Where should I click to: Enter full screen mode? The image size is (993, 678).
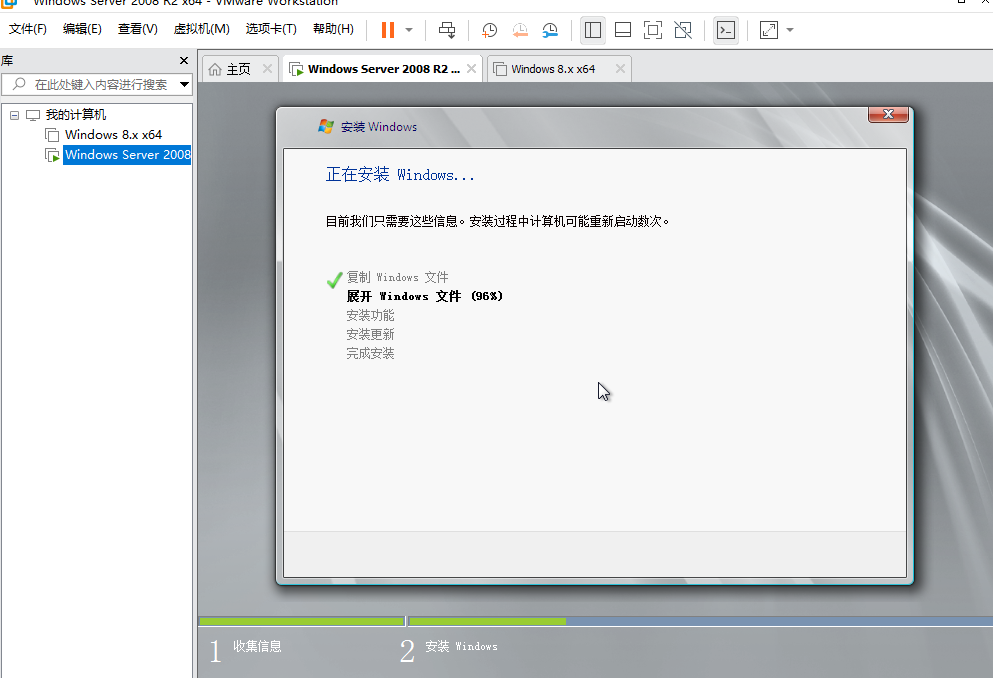tap(652, 30)
